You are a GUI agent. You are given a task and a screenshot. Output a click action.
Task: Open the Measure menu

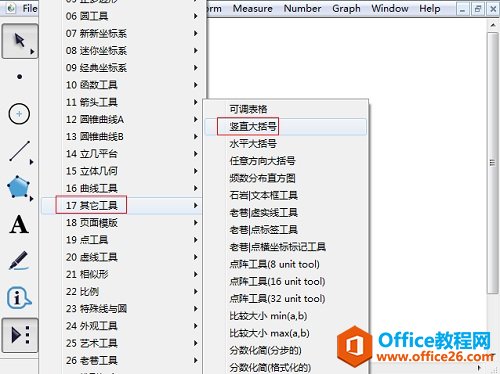pyautogui.click(x=253, y=8)
